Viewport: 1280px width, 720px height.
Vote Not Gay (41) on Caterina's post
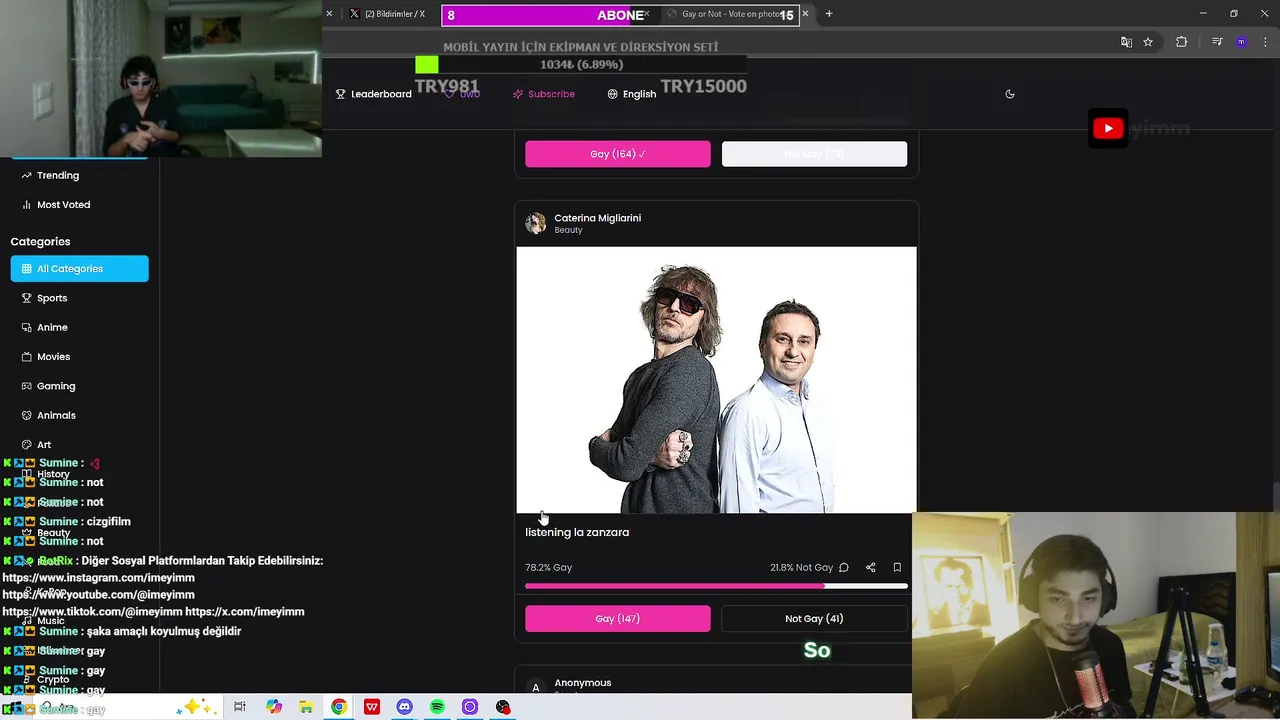point(814,618)
